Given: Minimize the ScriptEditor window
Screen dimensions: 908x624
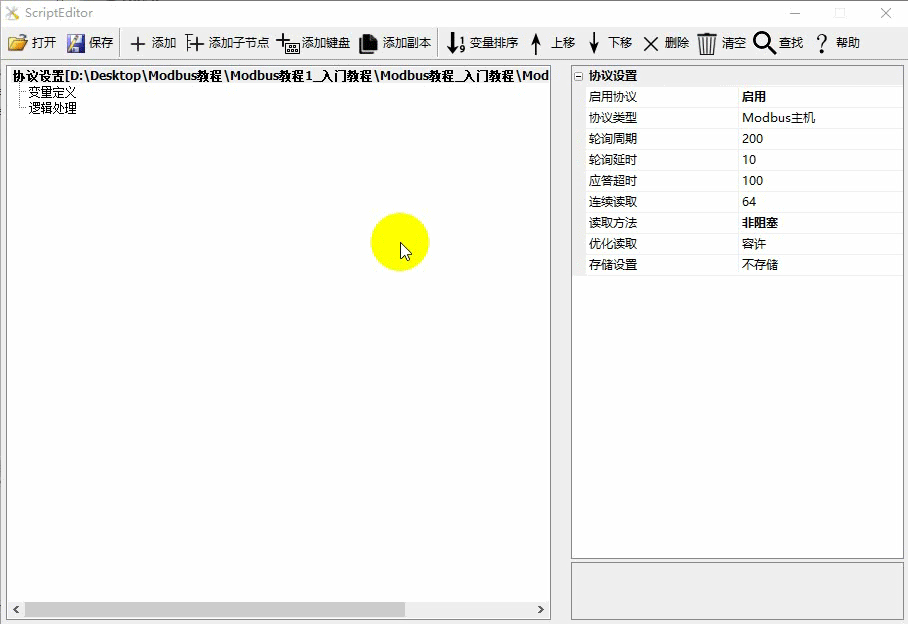Looking at the screenshot, I should 795,13.
